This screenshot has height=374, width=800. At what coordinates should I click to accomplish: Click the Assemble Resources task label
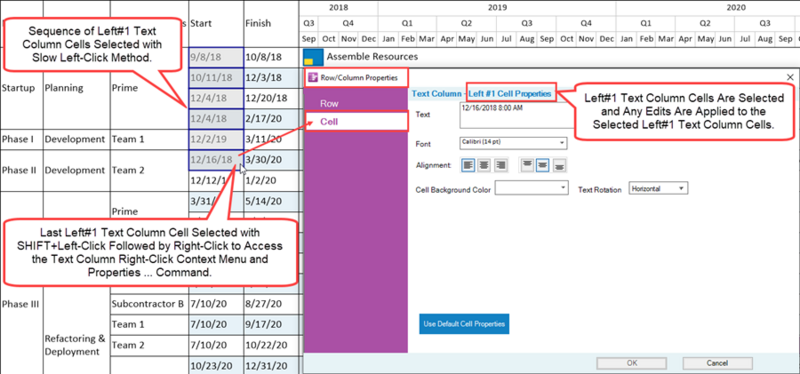click(372, 57)
